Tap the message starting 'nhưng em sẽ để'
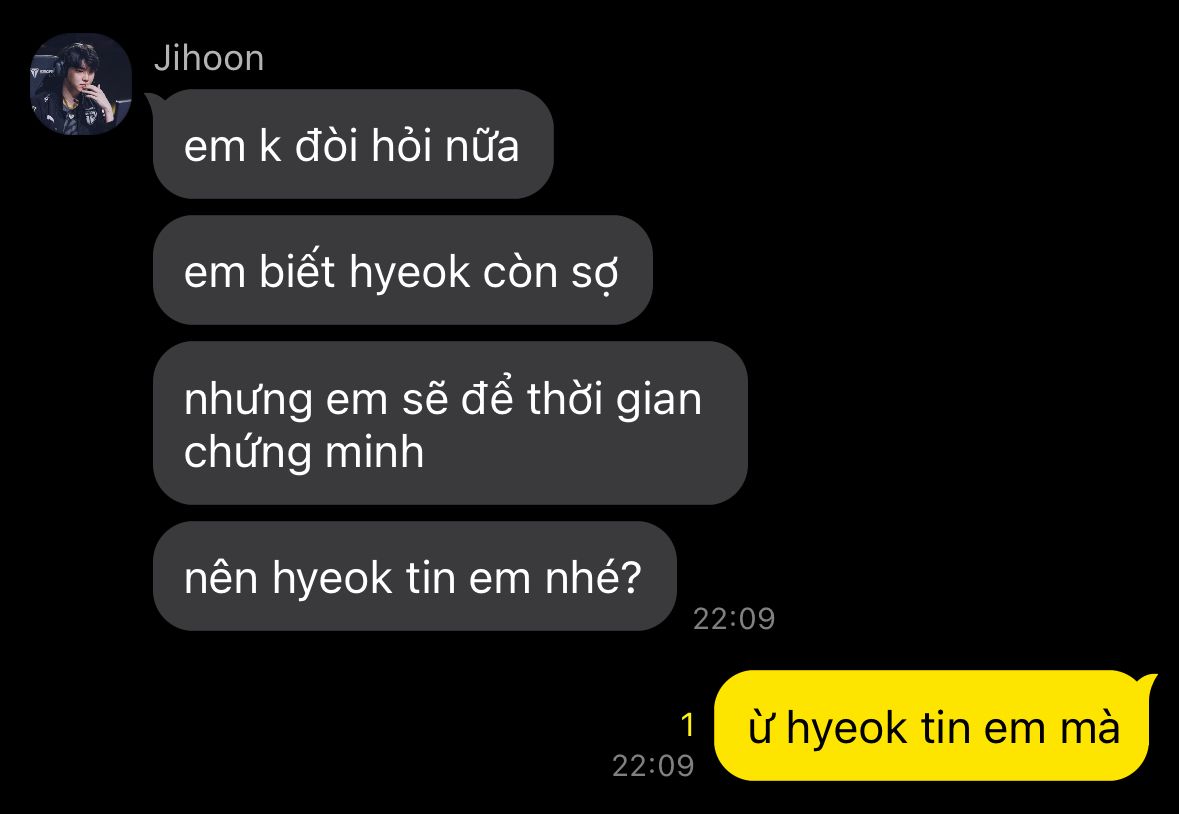The width and height of the screenshot is (1179, 814). 450,423
